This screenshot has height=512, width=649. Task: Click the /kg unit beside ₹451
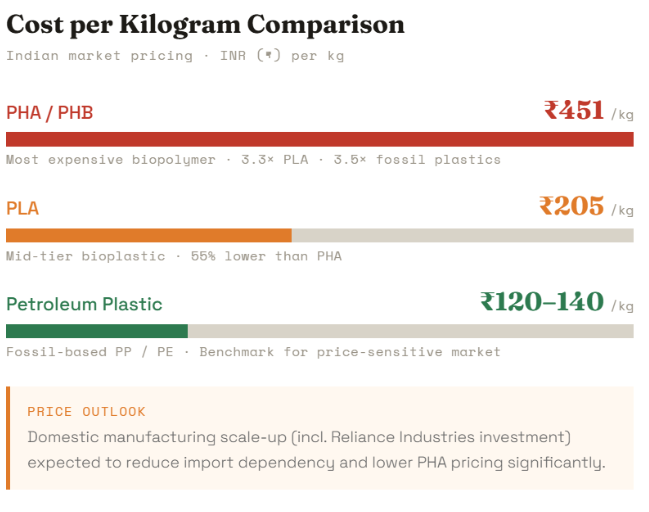[622, 115]
